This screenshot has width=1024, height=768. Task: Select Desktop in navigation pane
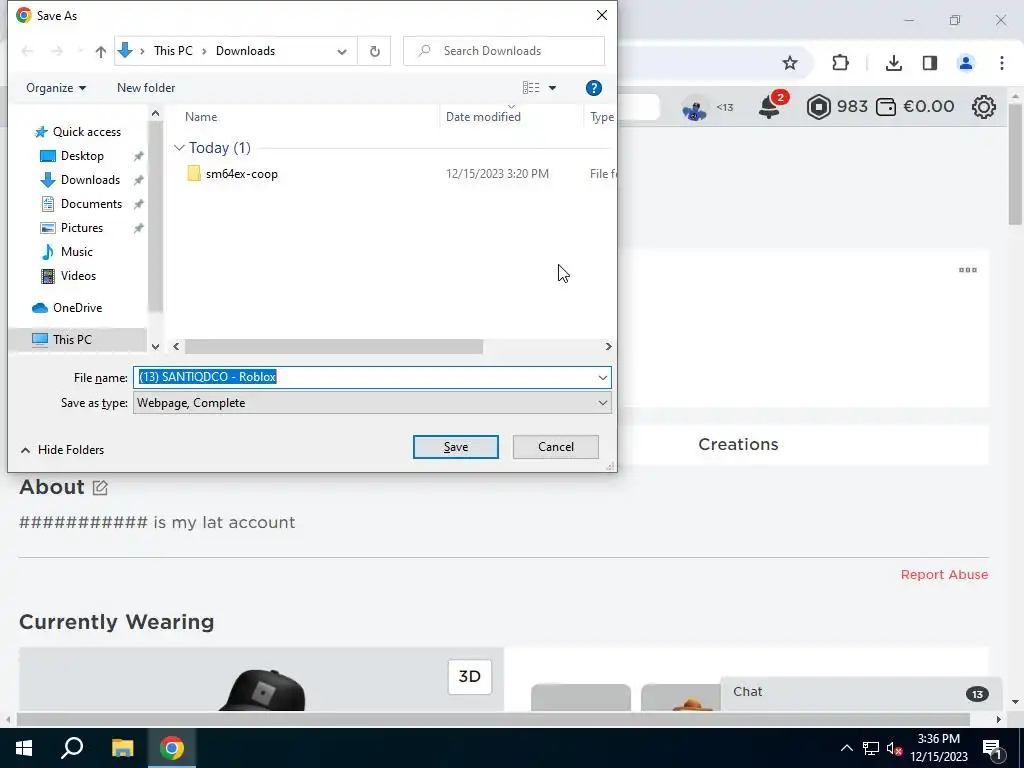(x=82, y=156)
